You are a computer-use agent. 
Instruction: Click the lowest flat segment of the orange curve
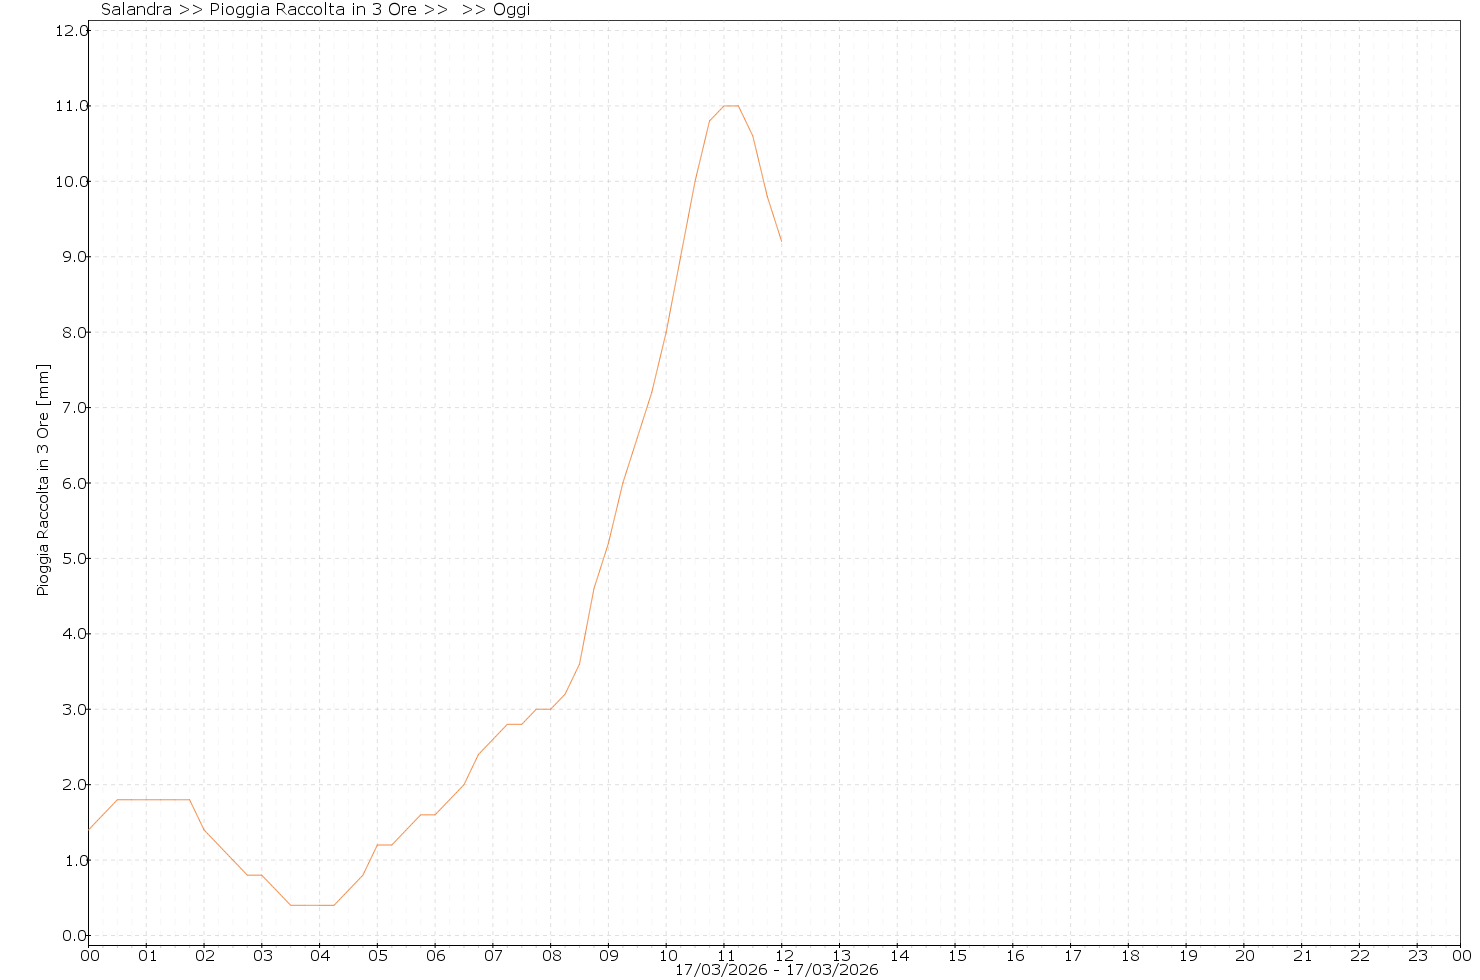(x=312, y=905)
